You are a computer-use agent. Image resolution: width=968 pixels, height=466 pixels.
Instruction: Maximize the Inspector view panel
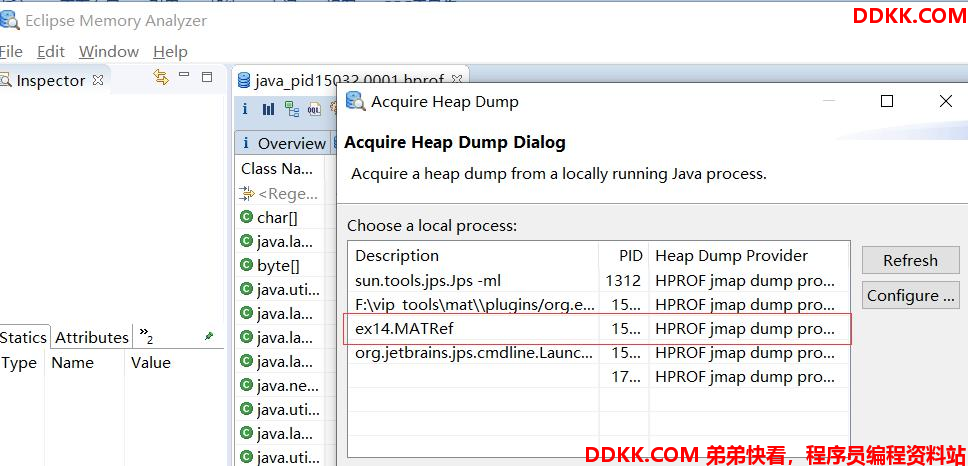pos(207,77)
